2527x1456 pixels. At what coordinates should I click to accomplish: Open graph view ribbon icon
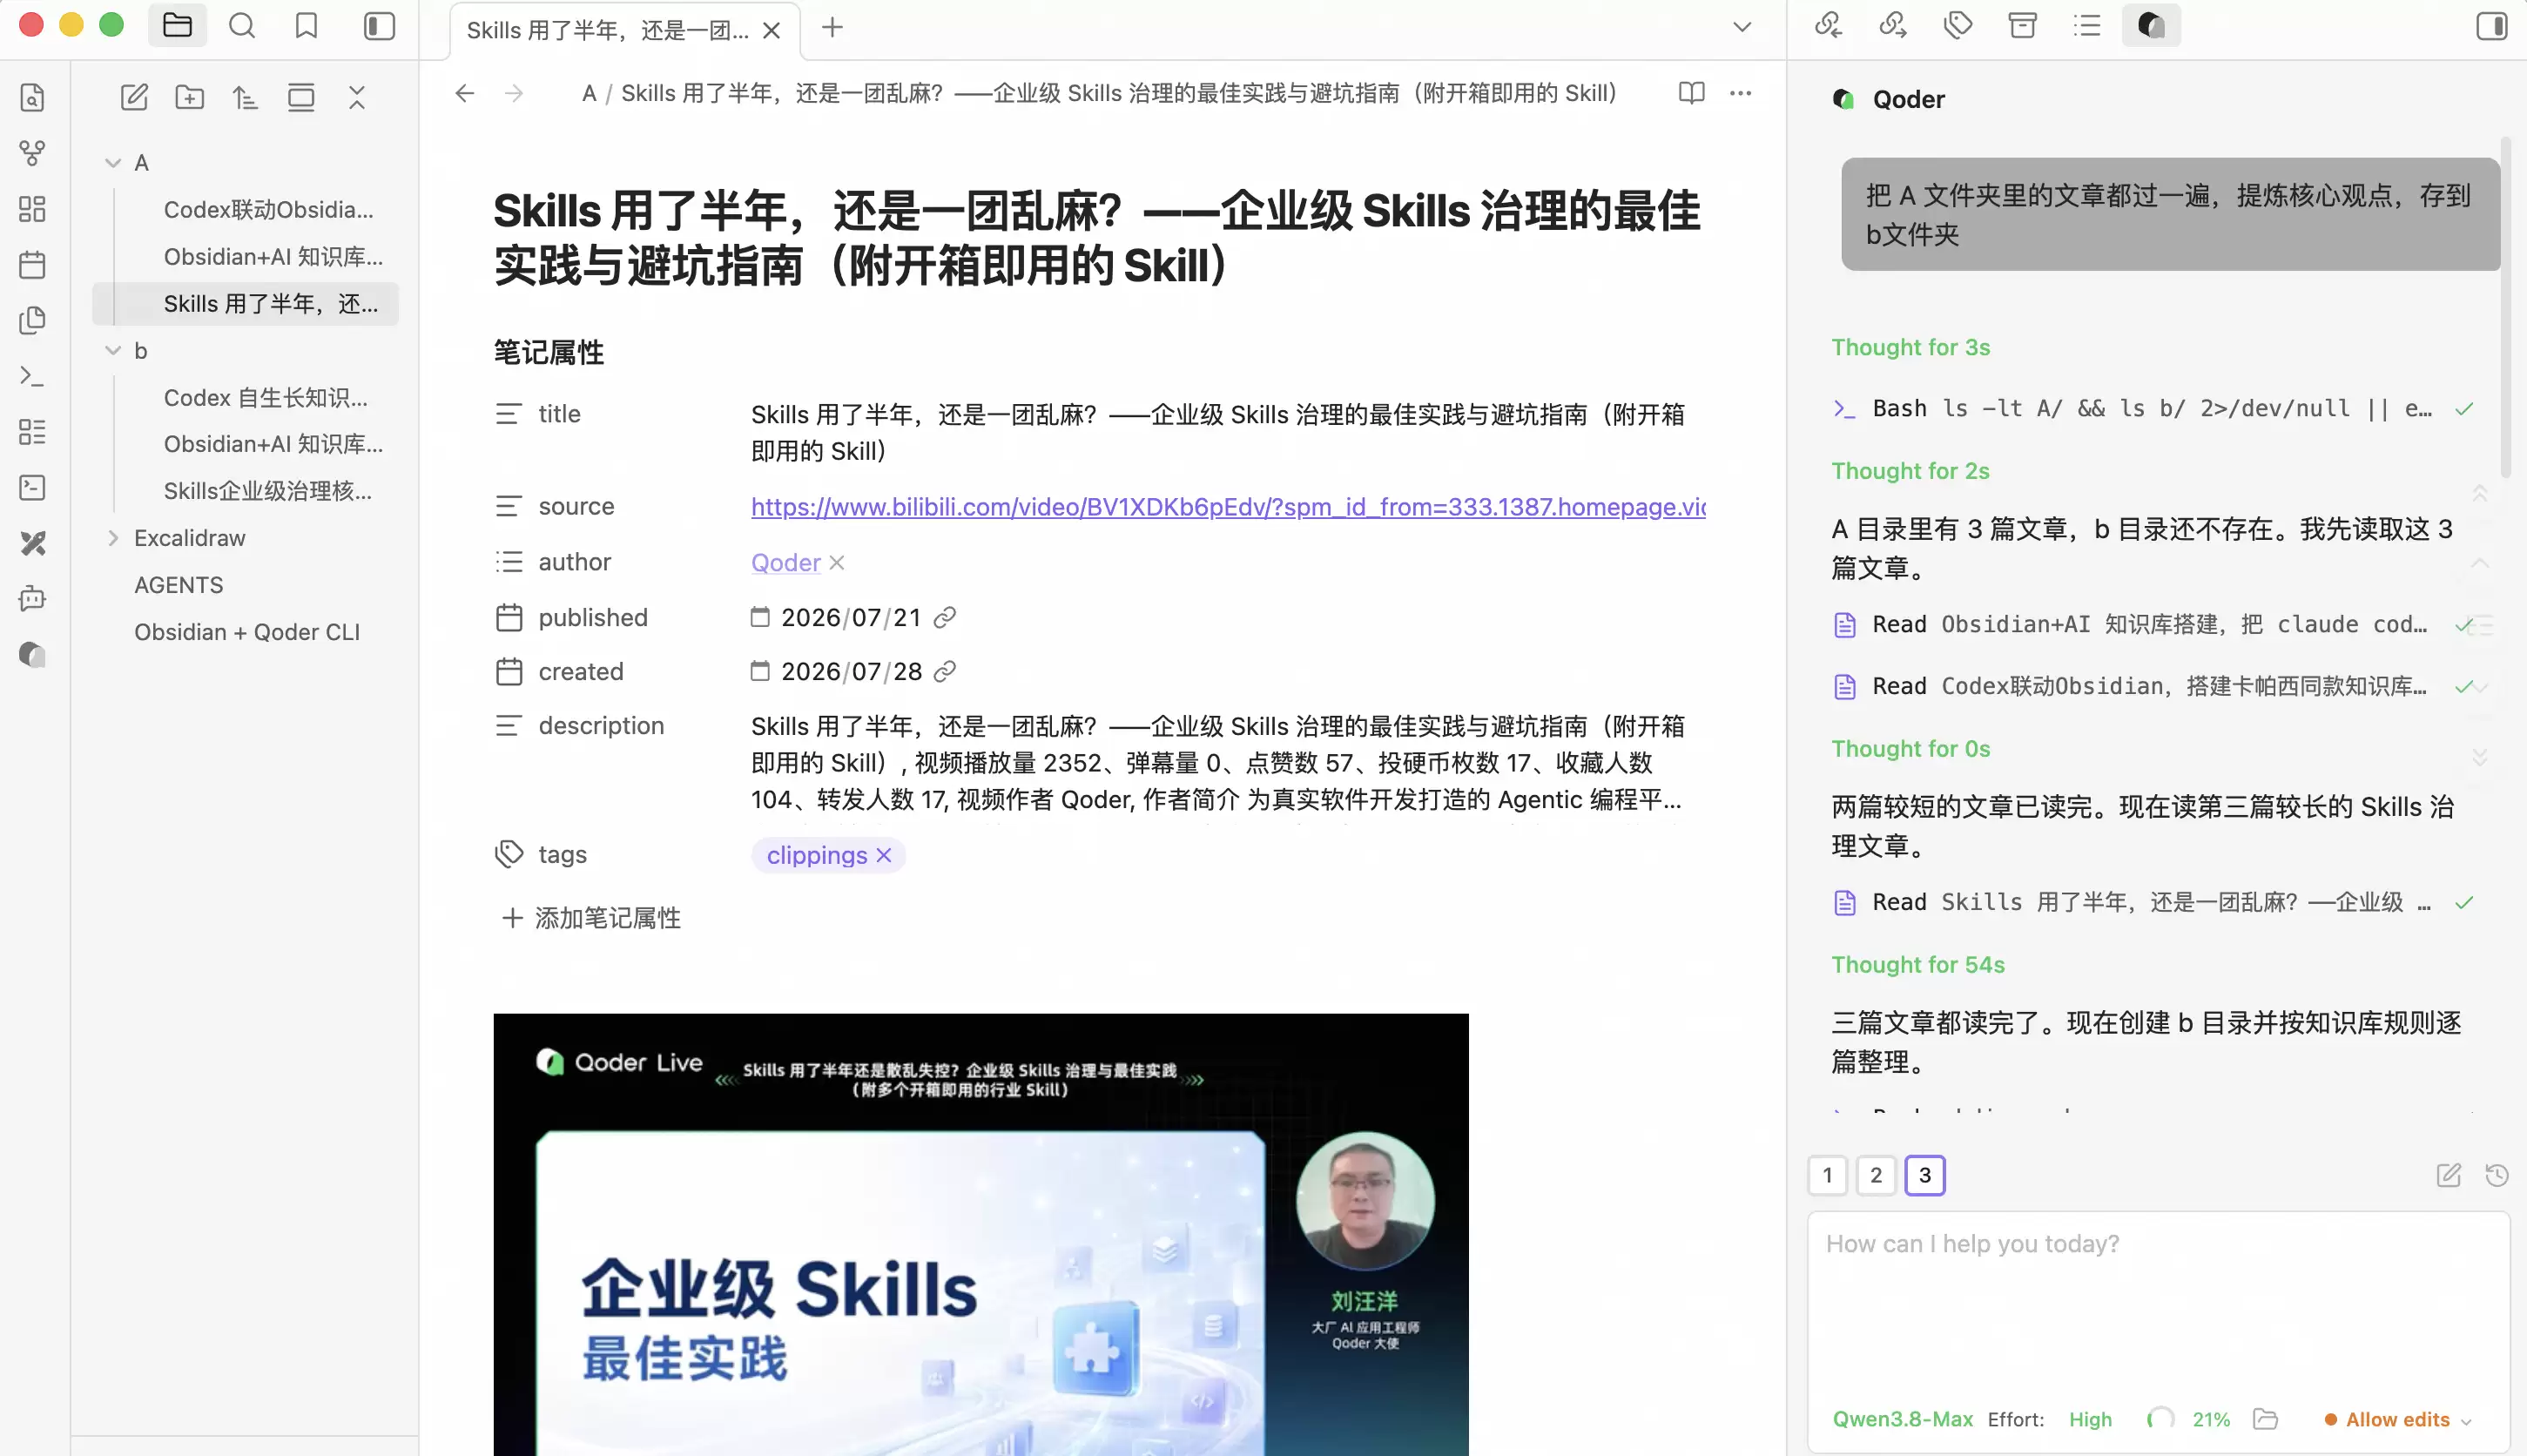click(x=32, y=153)
